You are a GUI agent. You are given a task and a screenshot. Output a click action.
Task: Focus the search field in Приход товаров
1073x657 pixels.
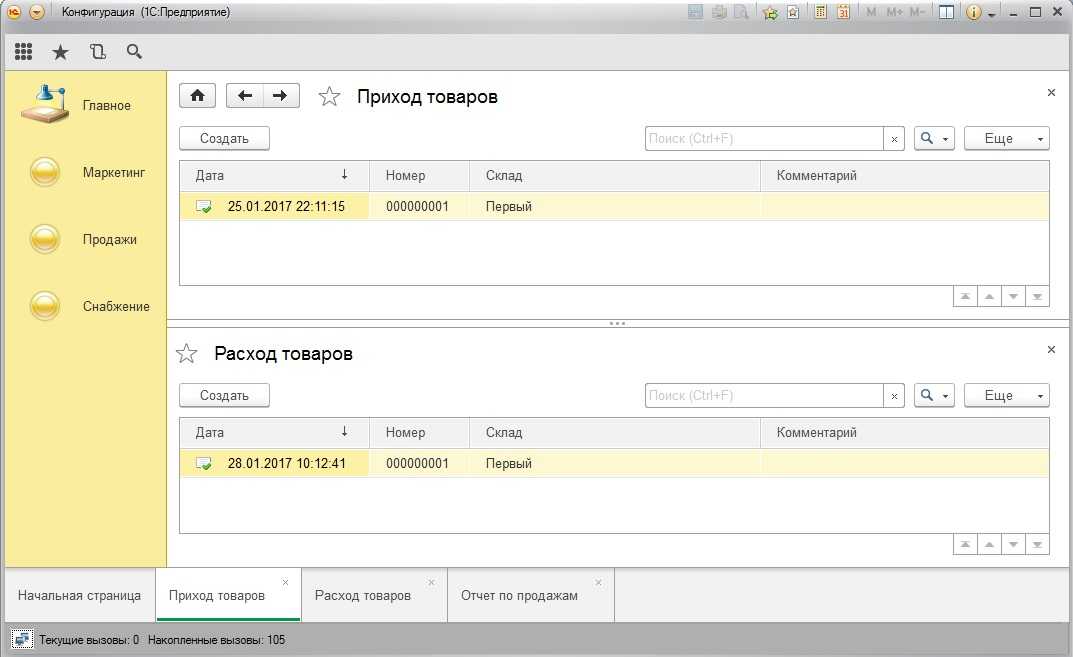(x=764, y=138)
